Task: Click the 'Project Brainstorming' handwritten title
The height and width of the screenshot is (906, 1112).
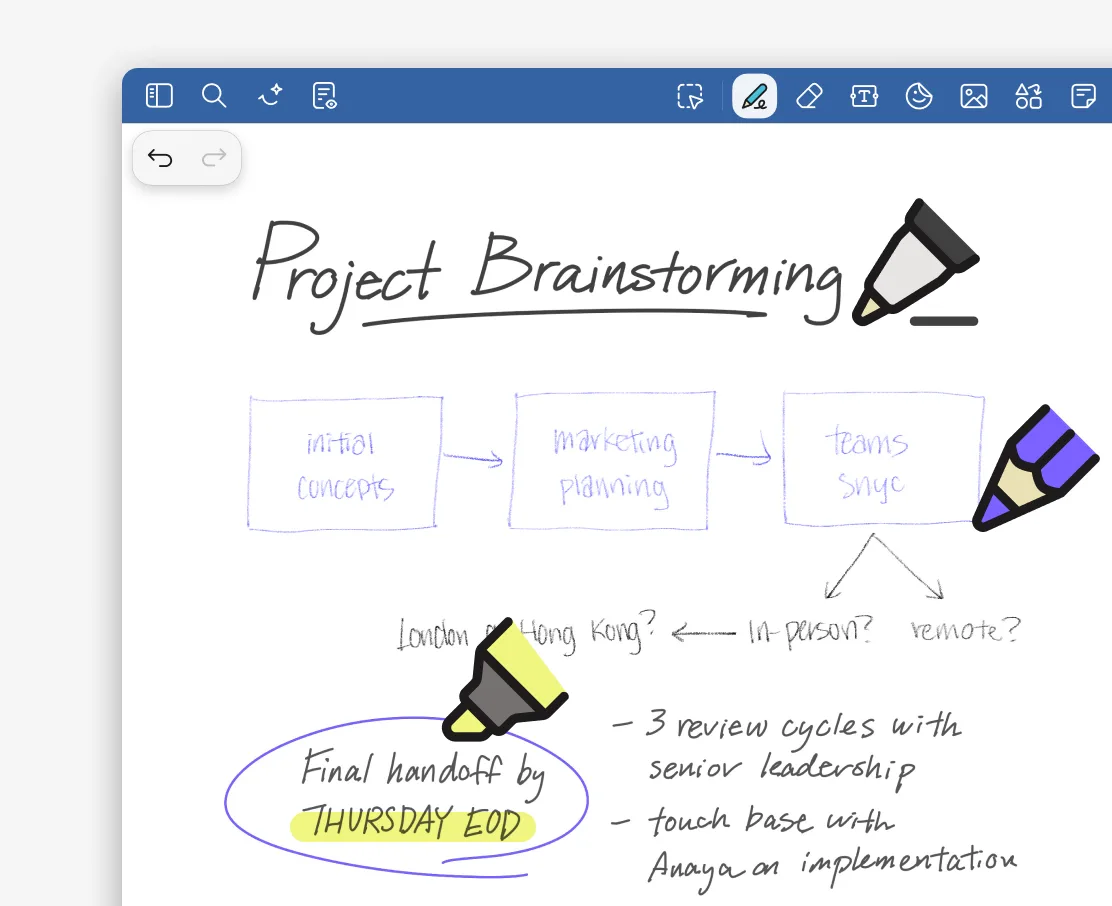Action: click(x=546, y=276)
